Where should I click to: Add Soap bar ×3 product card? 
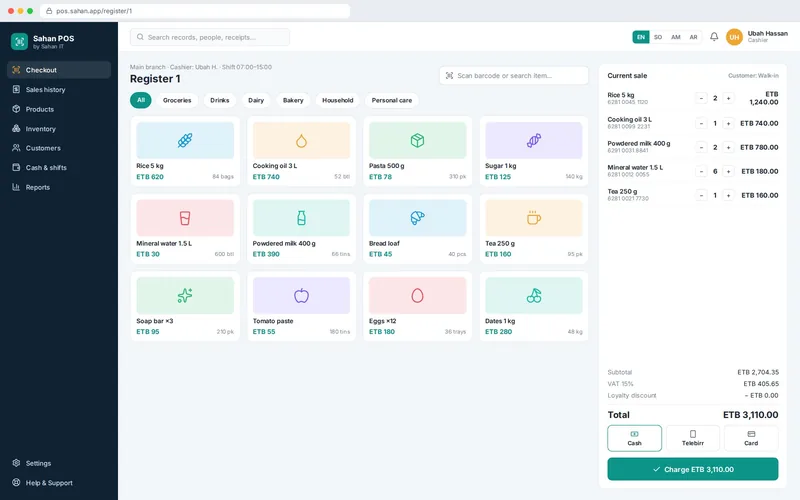click(x=185, y=306)
